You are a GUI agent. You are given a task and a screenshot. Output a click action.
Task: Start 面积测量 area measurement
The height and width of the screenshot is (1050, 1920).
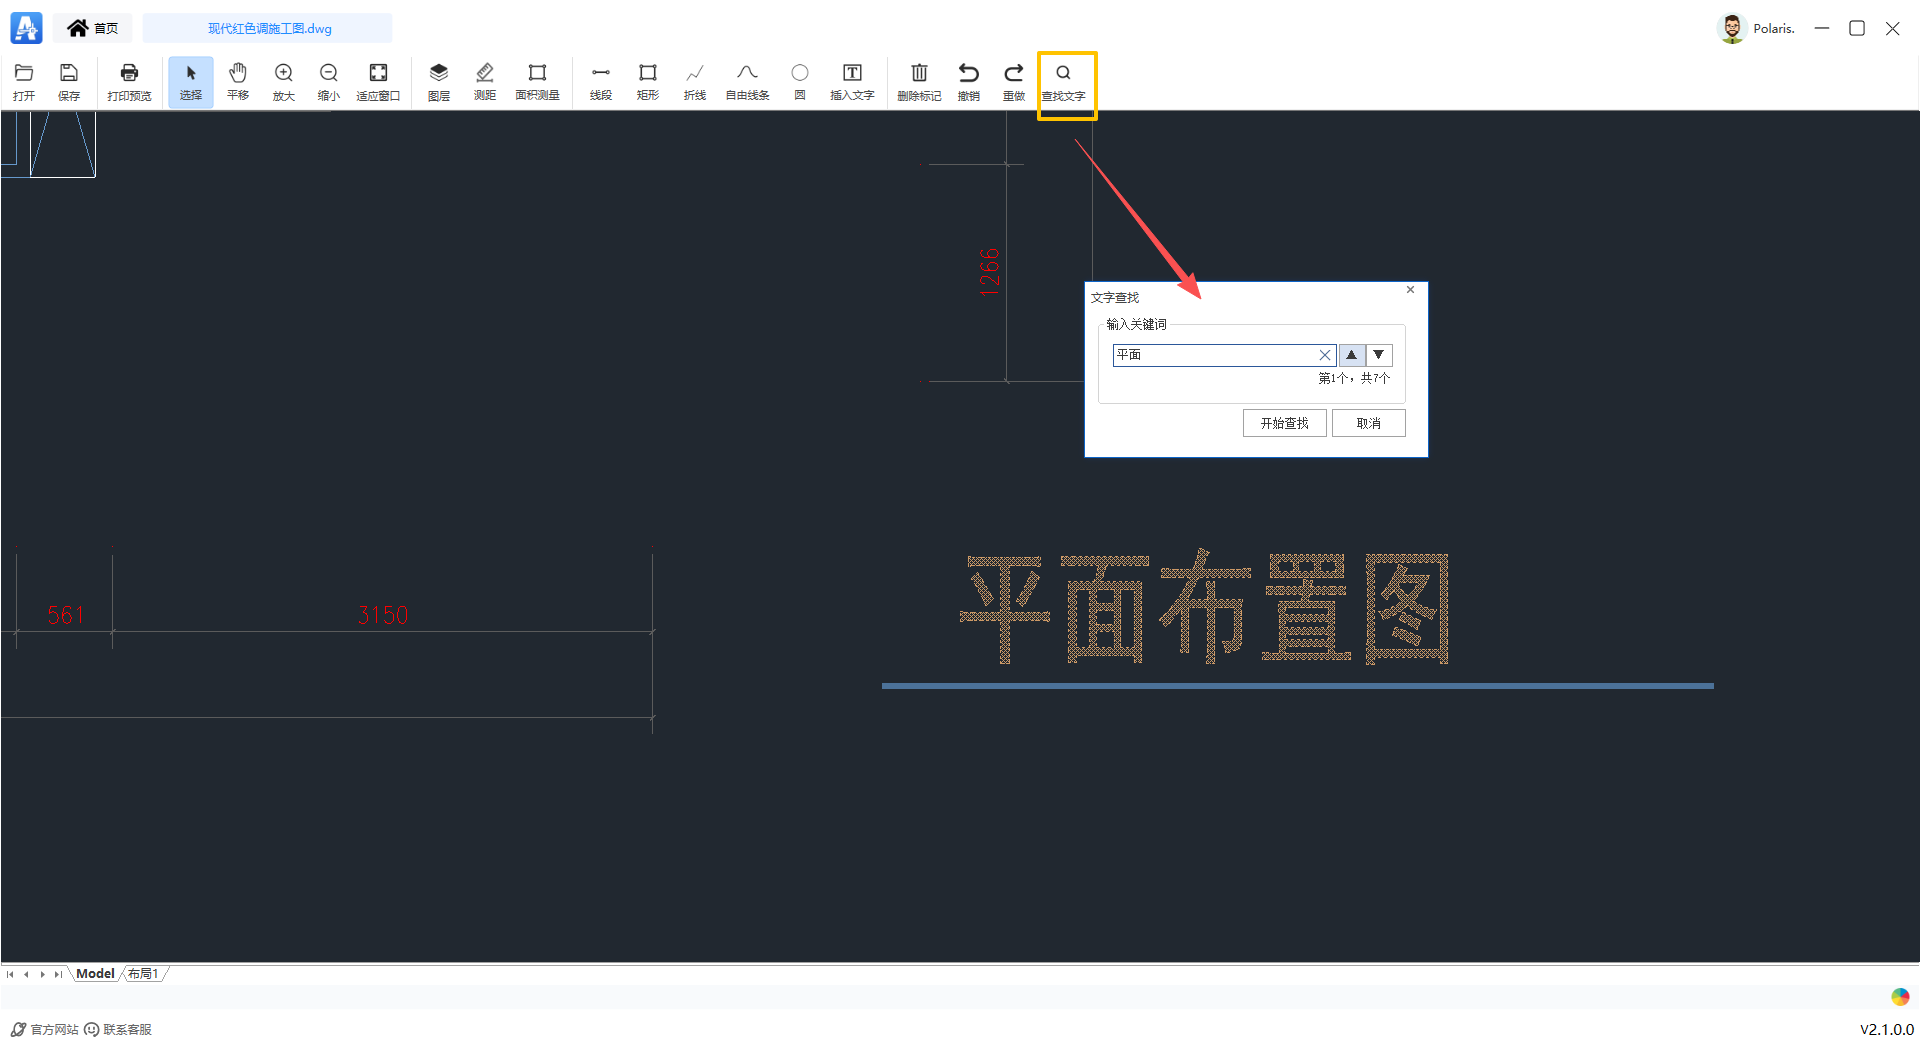(x=537, y=82)
